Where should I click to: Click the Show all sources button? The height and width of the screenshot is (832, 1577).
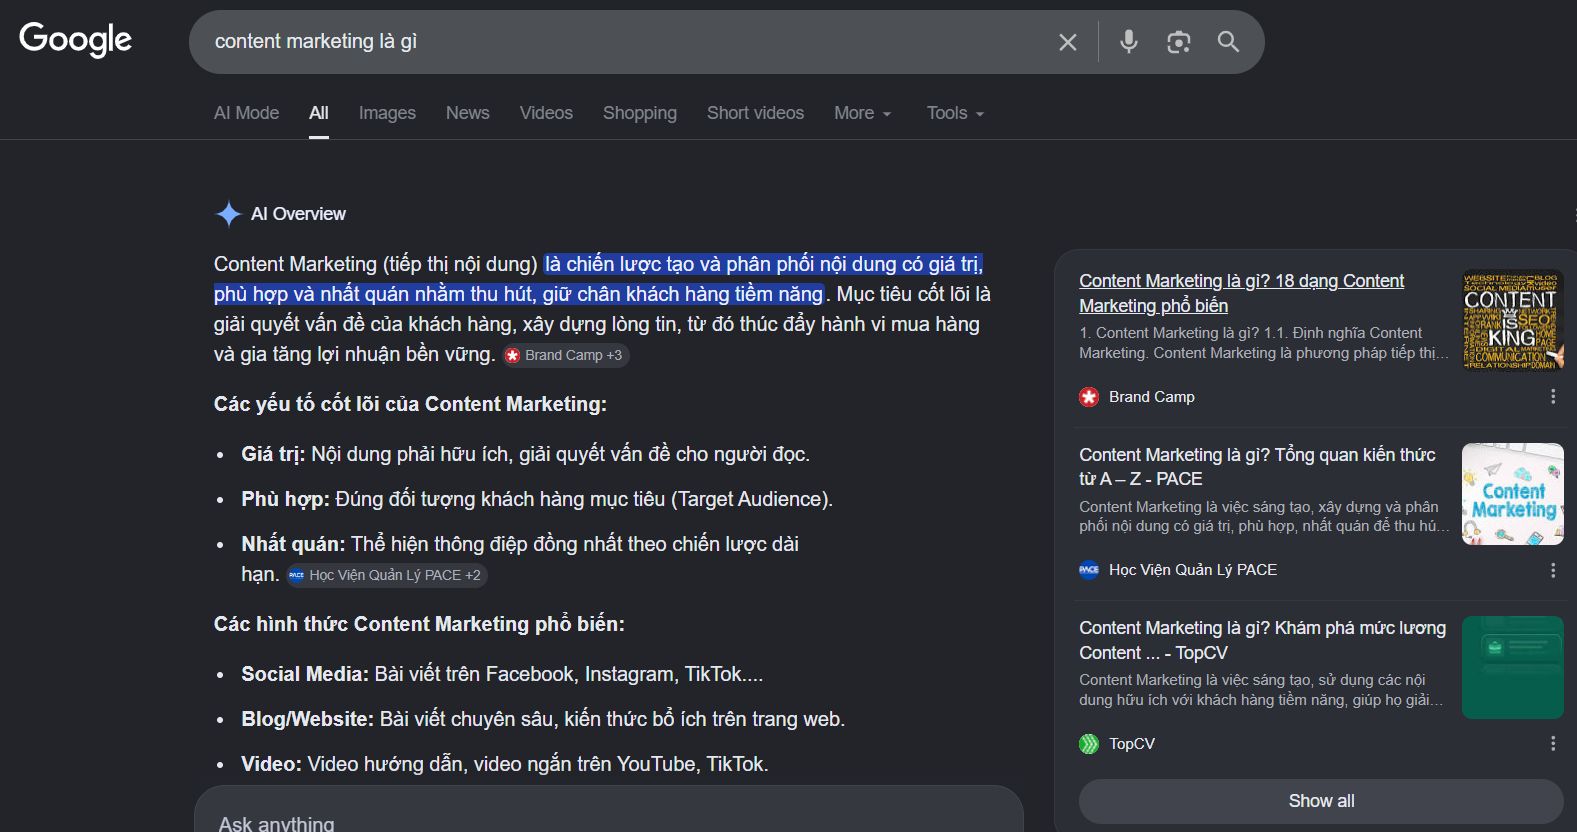click(x=1321, y=801)
